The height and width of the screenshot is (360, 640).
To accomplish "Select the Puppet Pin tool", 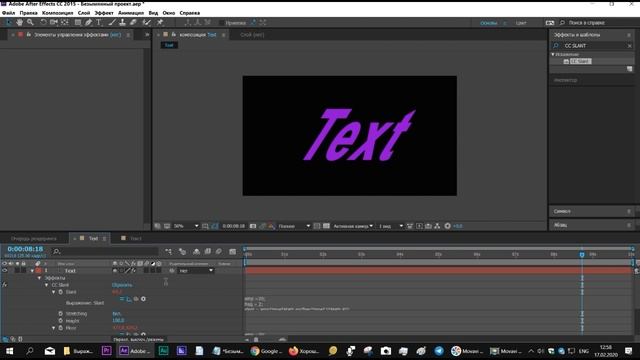I will [x=160, y=22].
